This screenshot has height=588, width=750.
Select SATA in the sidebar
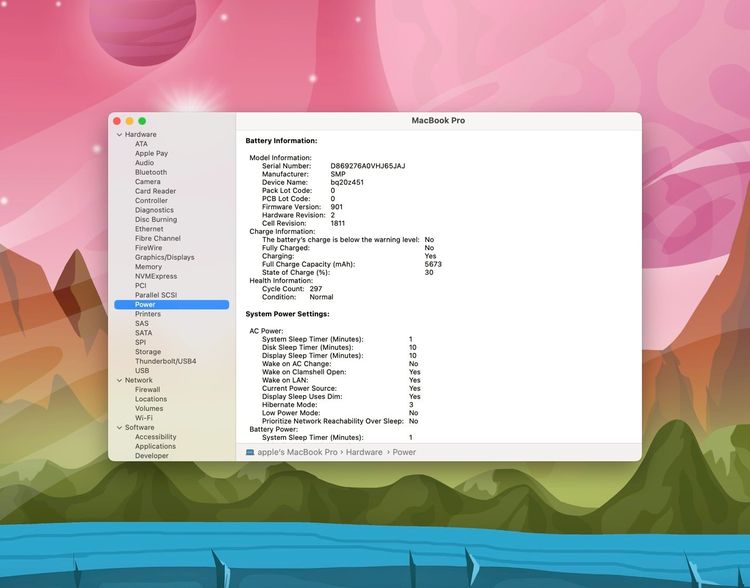coord(143,333)
